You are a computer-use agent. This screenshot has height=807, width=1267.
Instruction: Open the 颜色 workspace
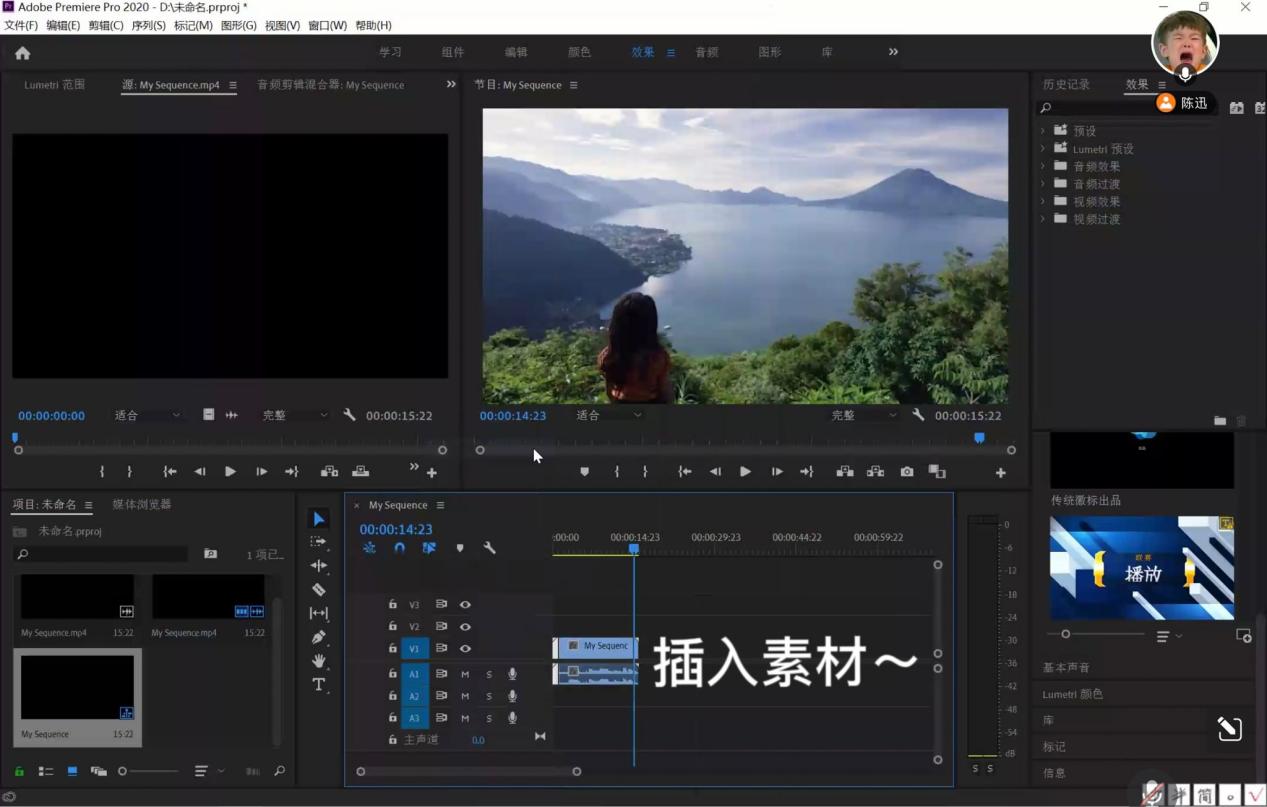pyautogui.click(x=579, y=52)
